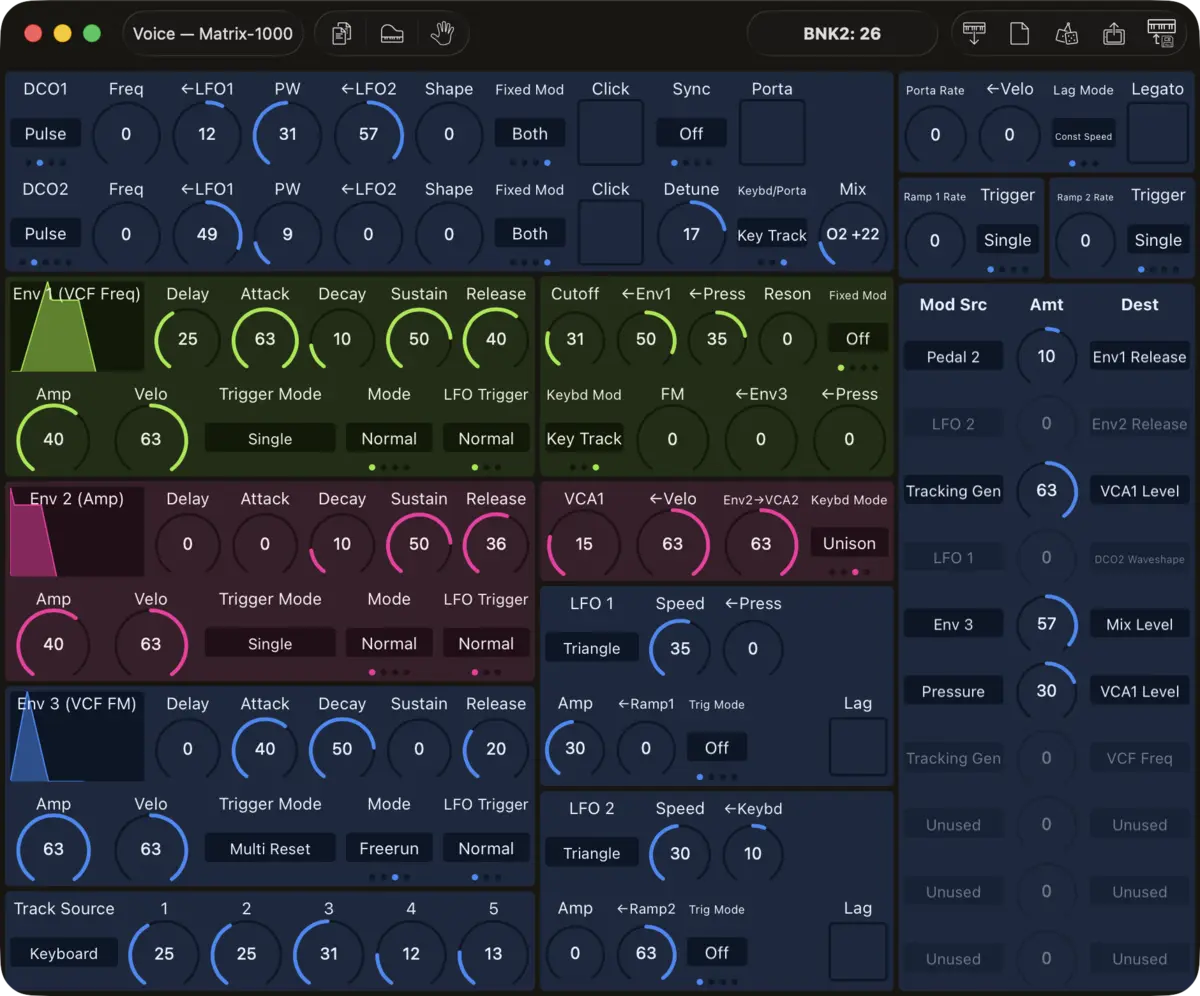
Task: Select the dimmed VCF Freq mod destination
Action: (x=1139, y=758)
